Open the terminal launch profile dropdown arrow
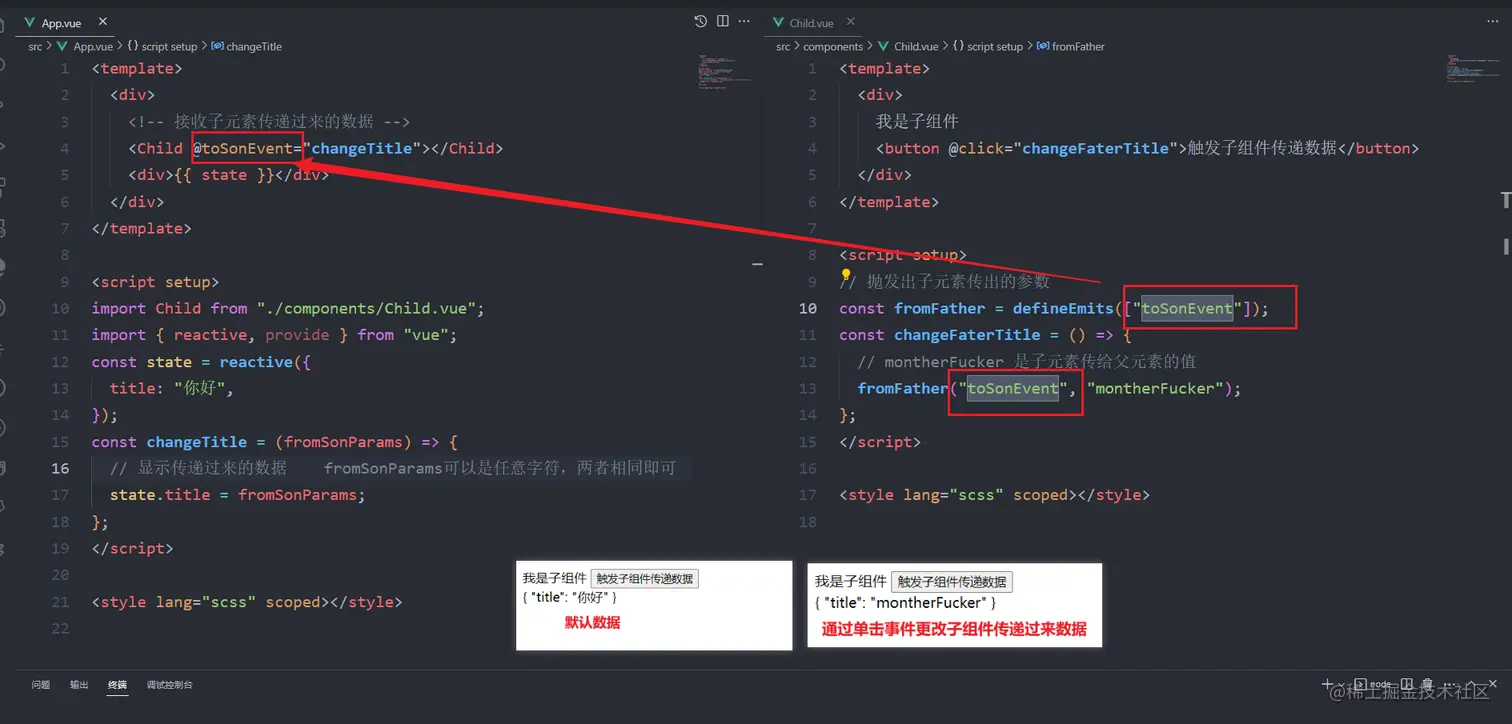This screenshot has height=724, width=1512. 1342,684
